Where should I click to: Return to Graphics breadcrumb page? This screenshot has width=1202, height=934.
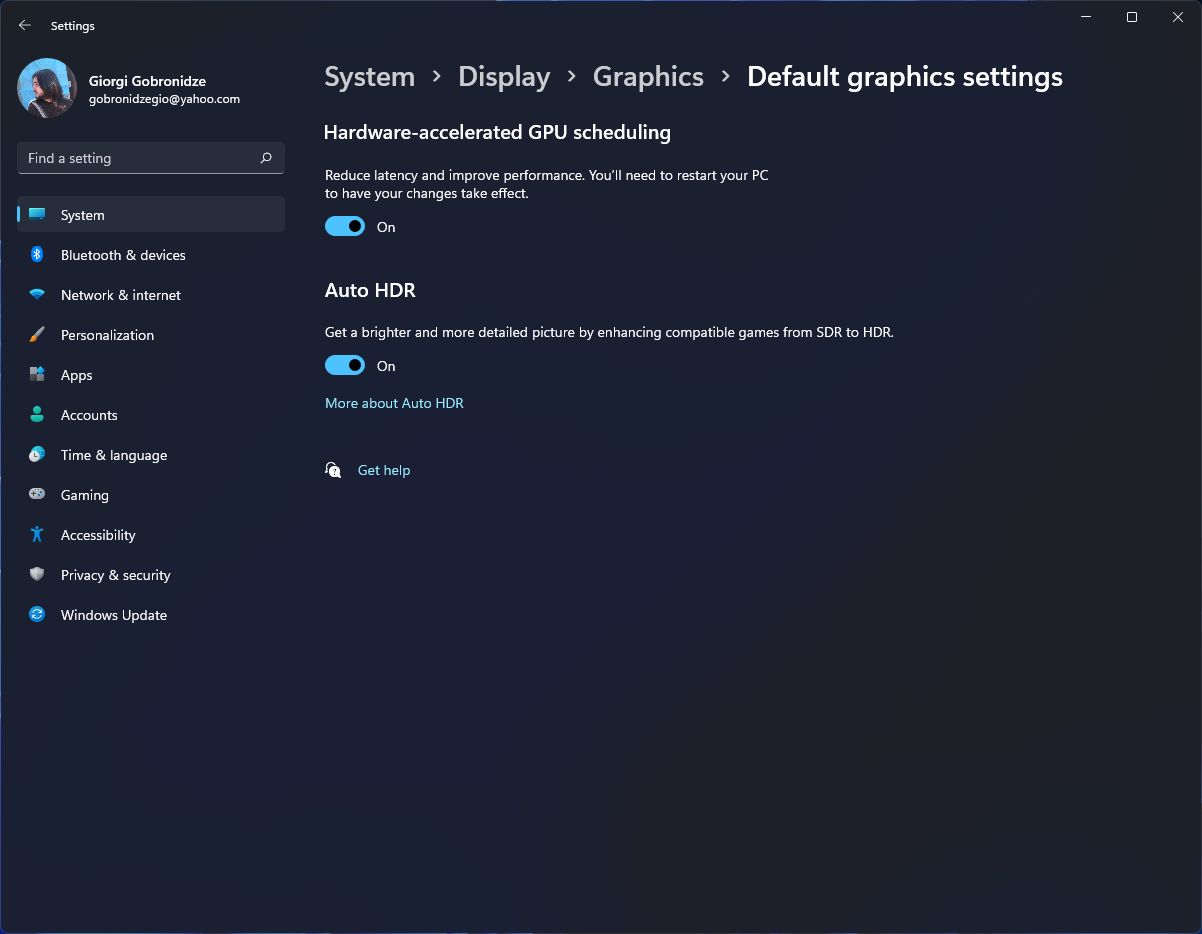coord(648,77)
